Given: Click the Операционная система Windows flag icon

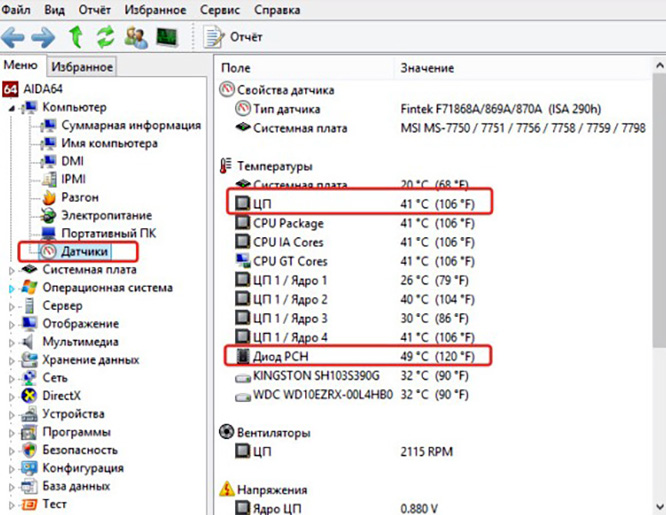Looking at the screenshot, I should point(29,288).
